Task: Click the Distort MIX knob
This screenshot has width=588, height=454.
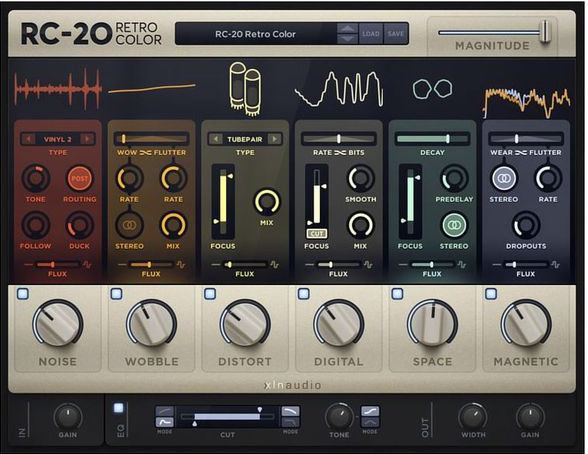Action: (267, 202)
